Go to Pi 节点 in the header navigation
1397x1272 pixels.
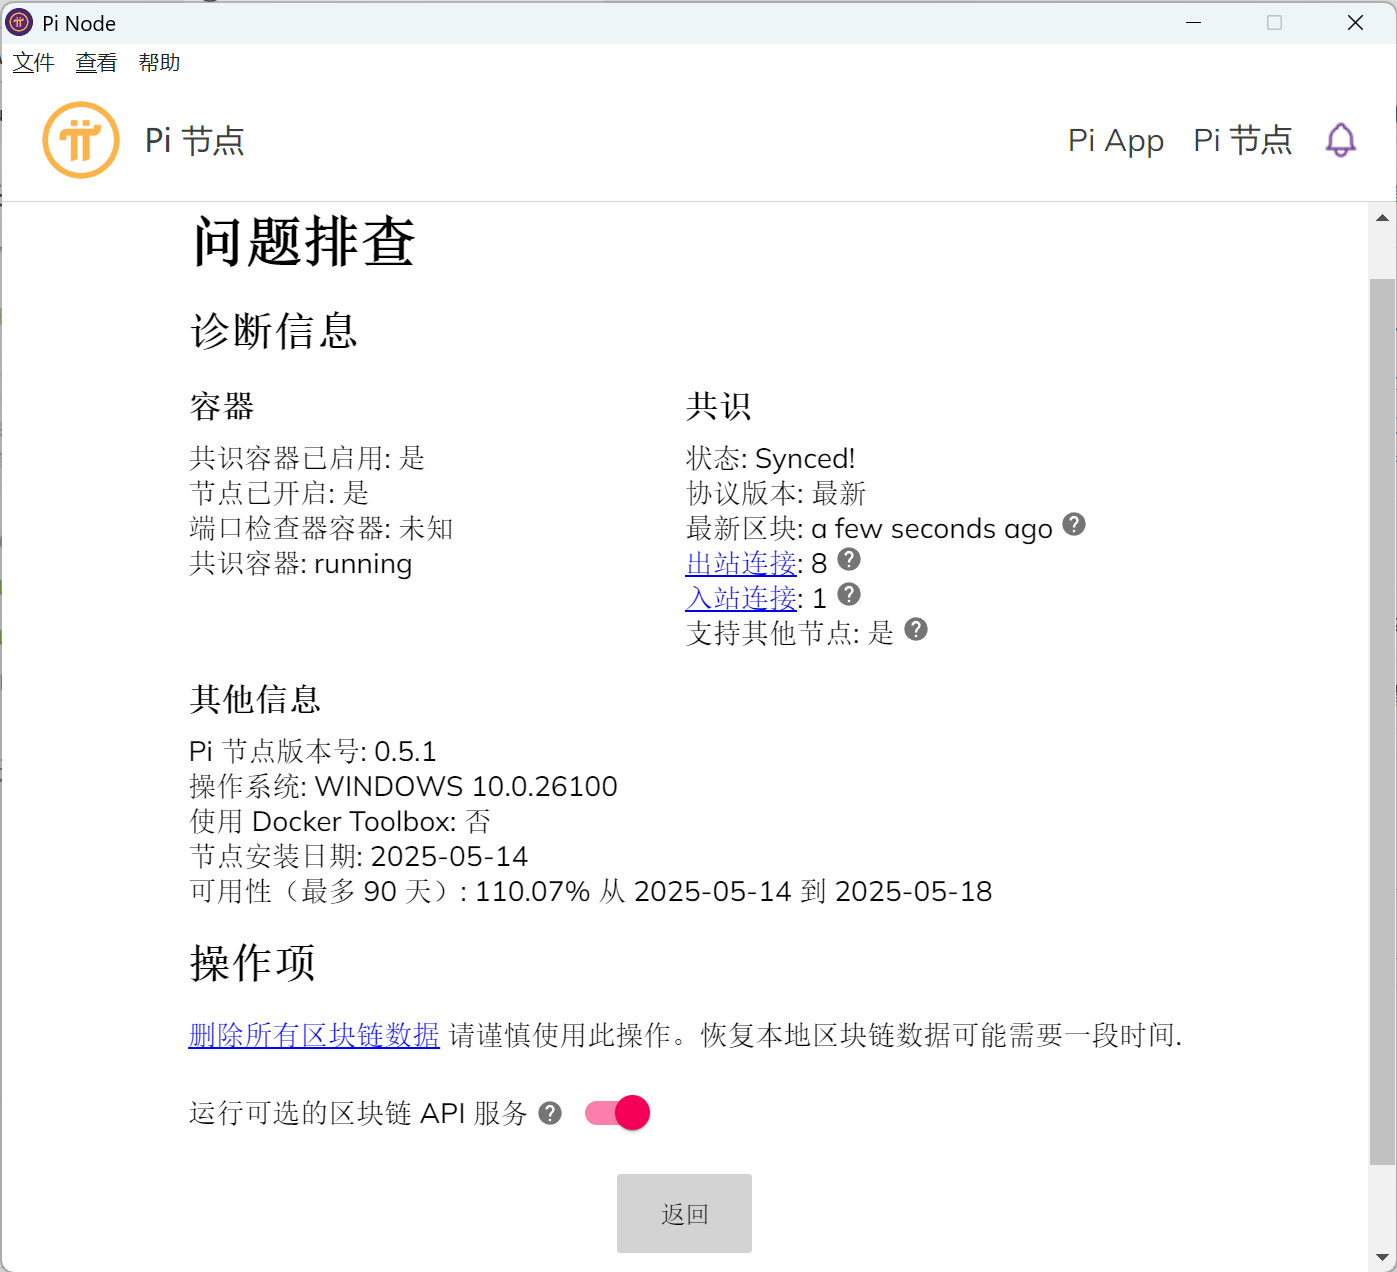(1243, 140)
